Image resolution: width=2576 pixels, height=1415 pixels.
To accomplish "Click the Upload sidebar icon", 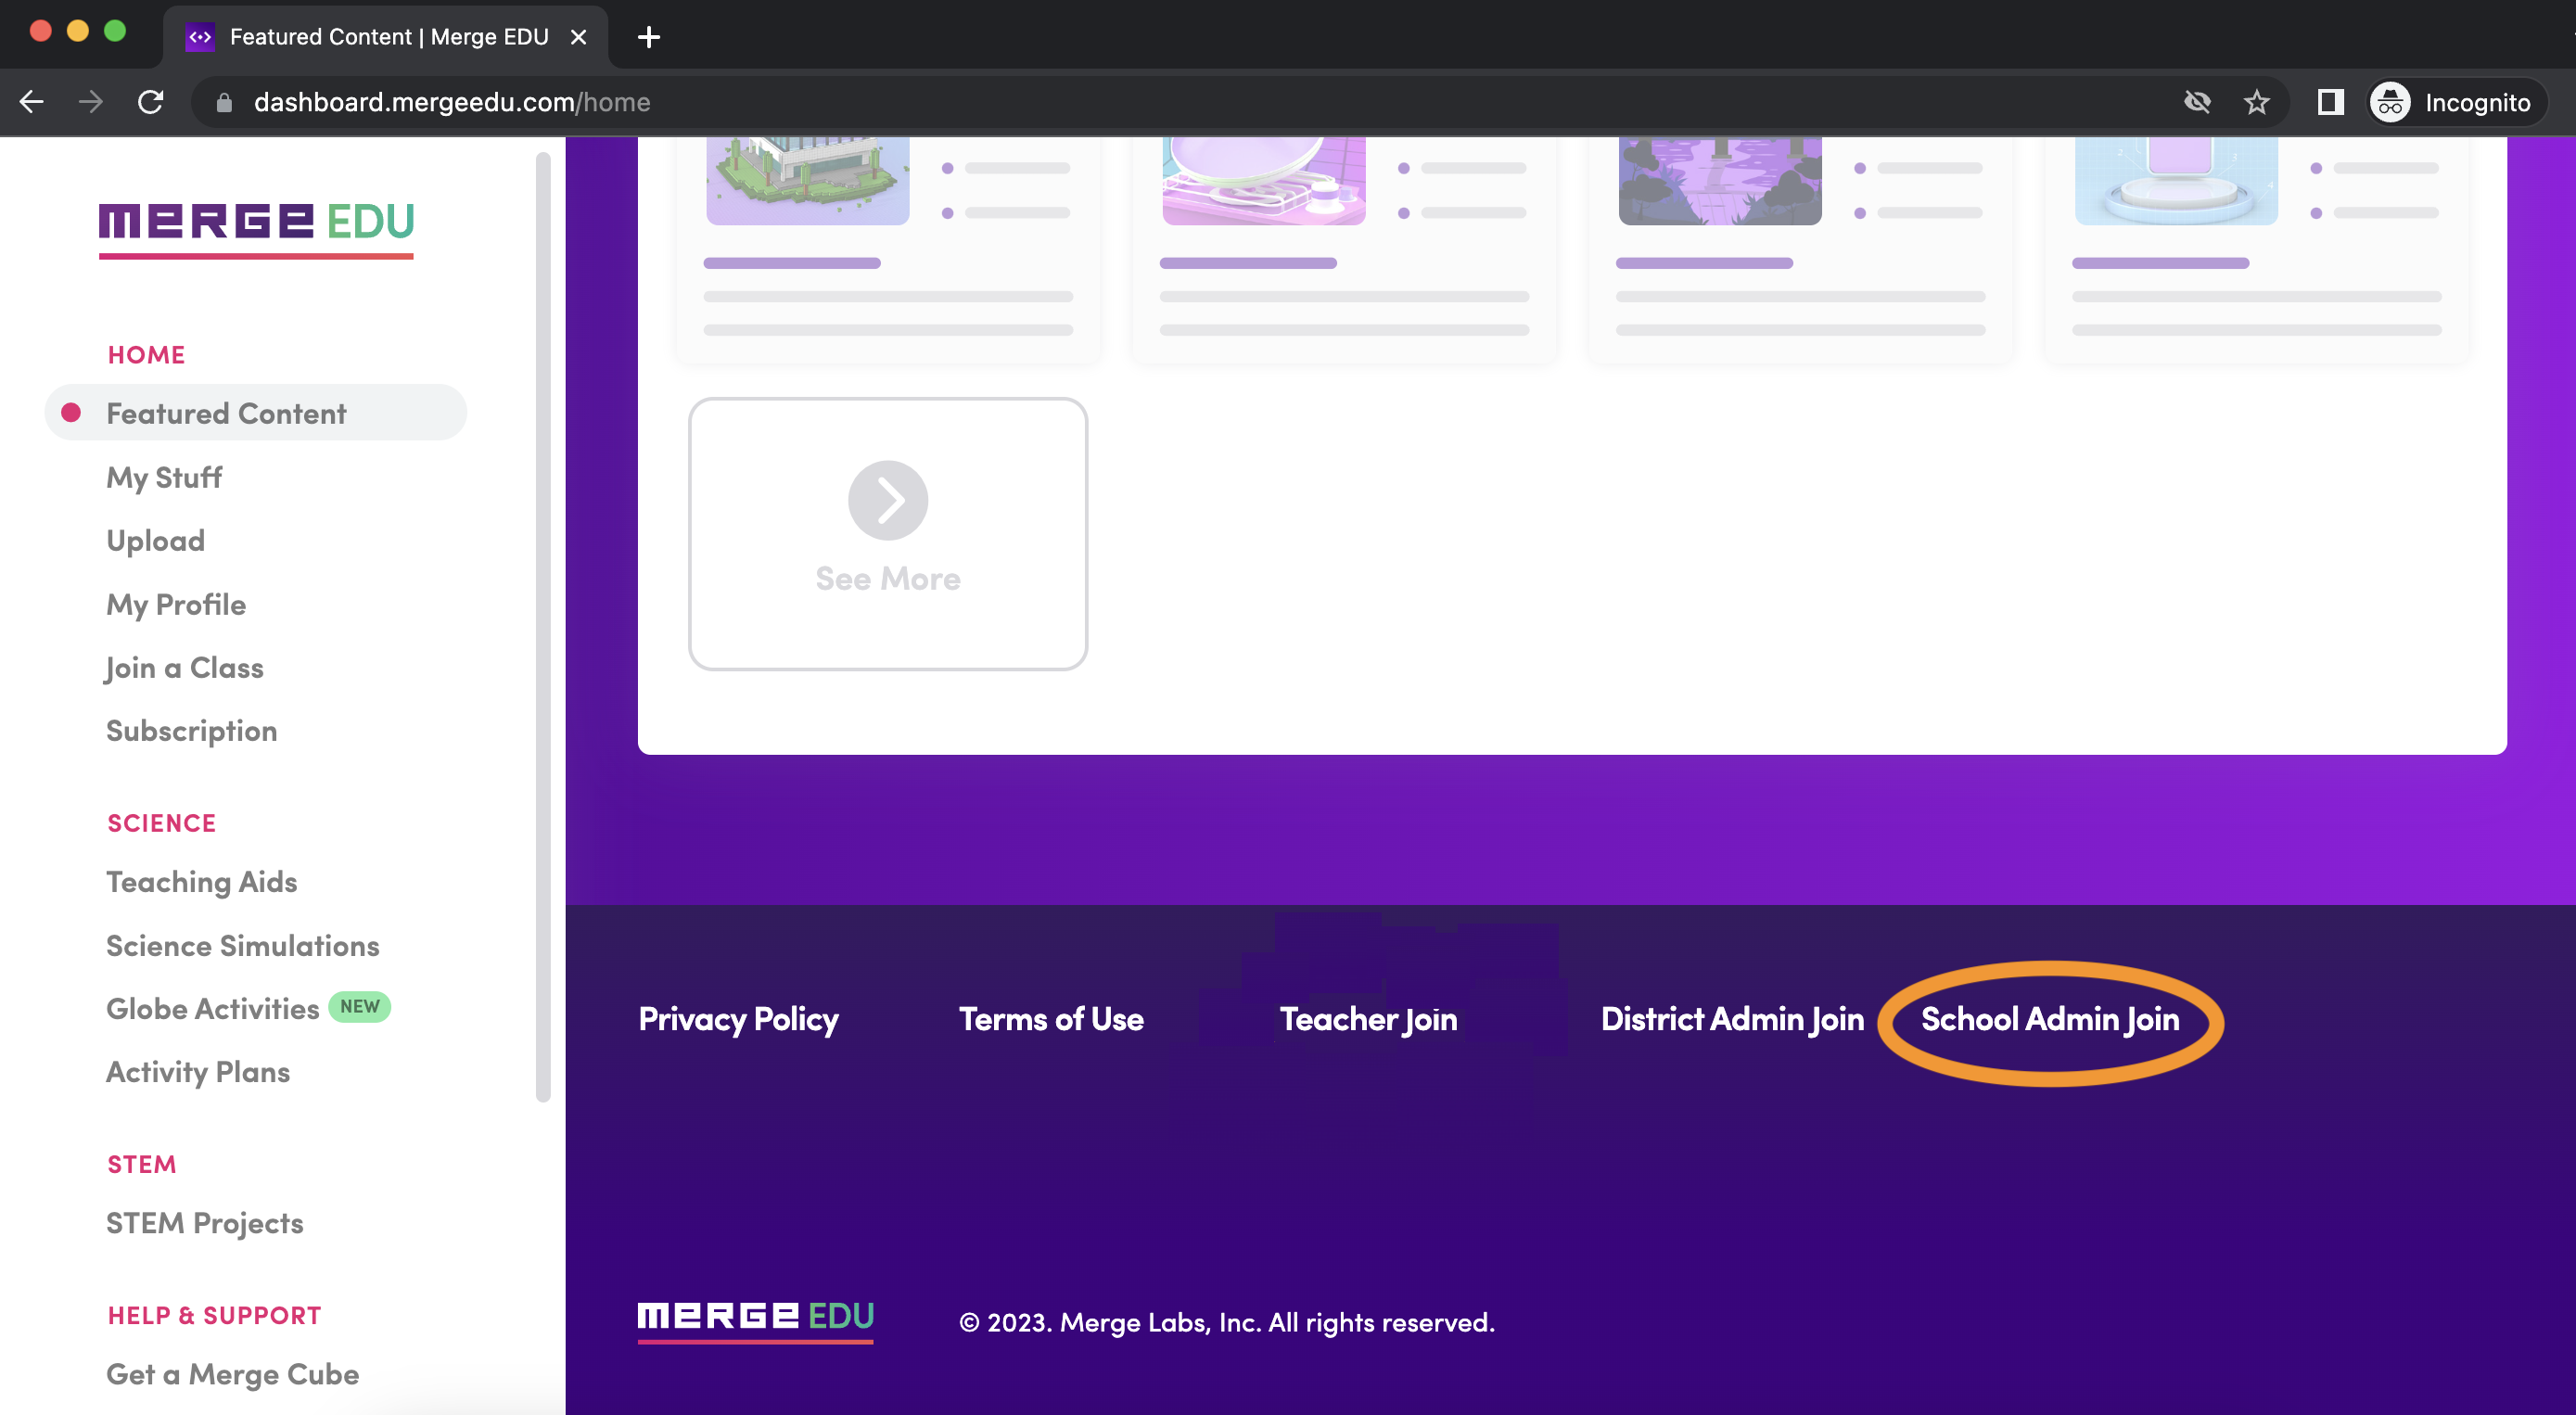I will tap(155, 539).
